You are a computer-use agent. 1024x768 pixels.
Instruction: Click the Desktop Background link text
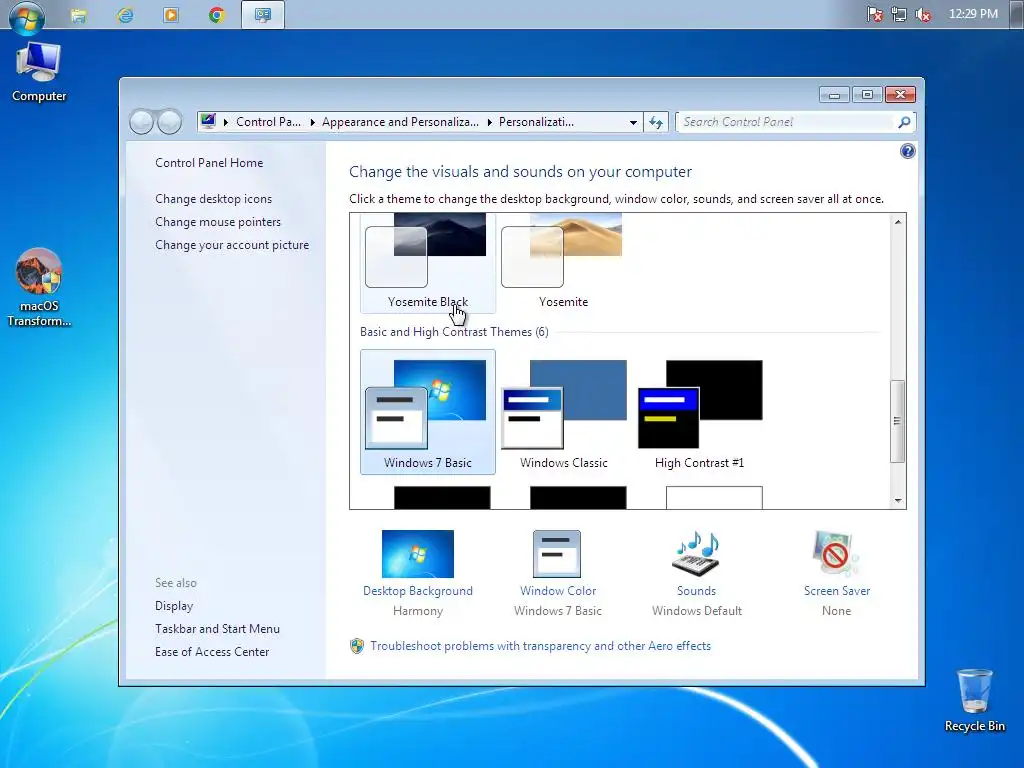click(418, 591)
